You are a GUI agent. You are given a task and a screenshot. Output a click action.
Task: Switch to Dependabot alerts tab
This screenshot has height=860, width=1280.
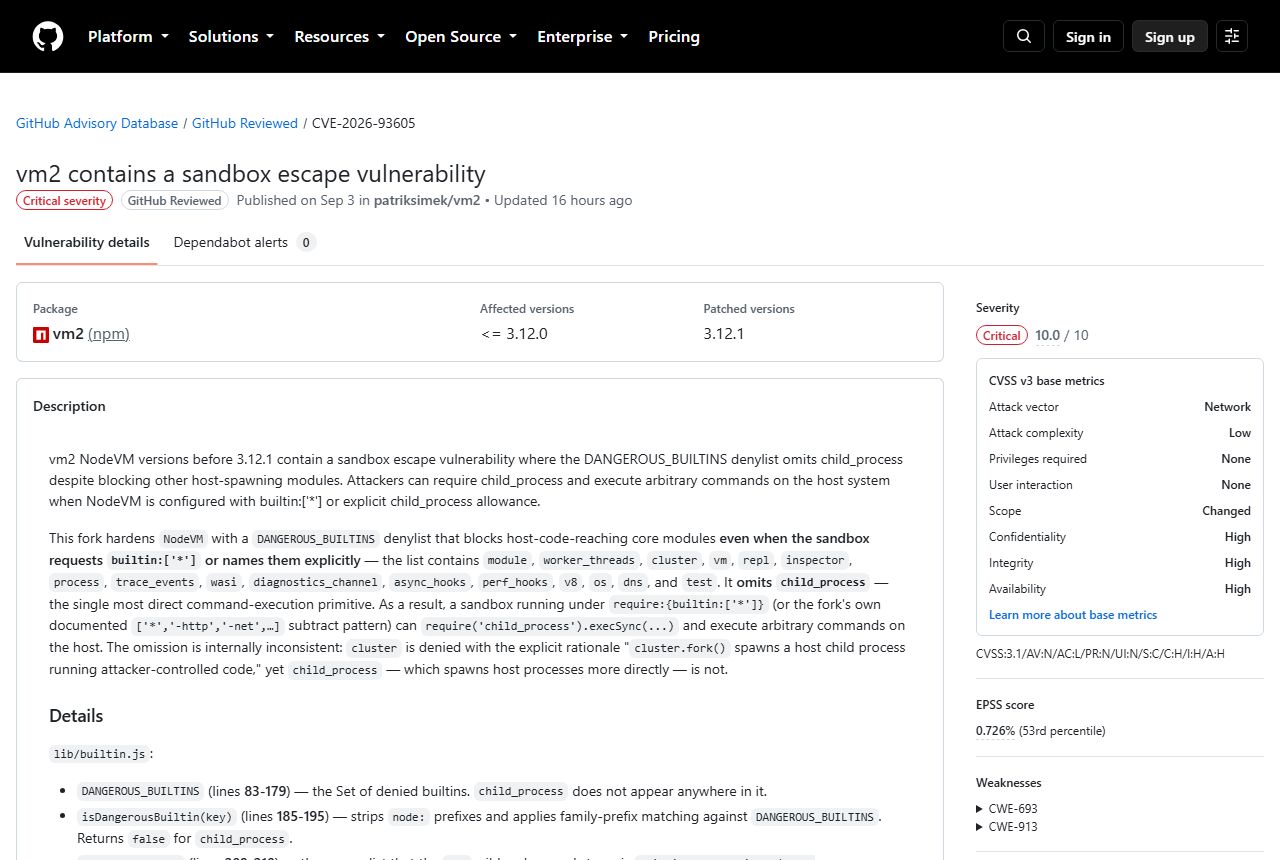tap(244, 242)
